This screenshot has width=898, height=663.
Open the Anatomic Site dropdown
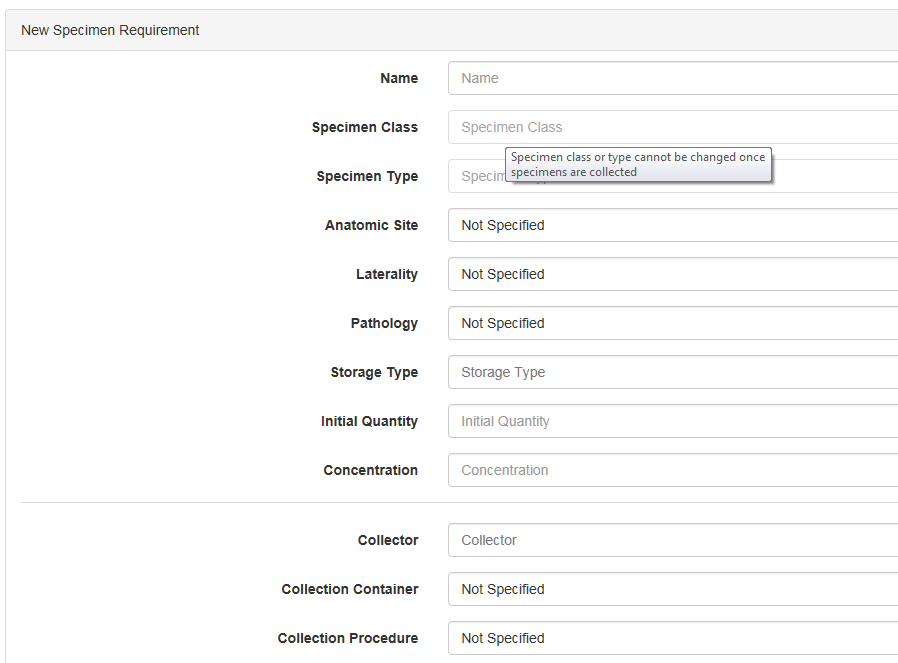click(x=670, y=225)
